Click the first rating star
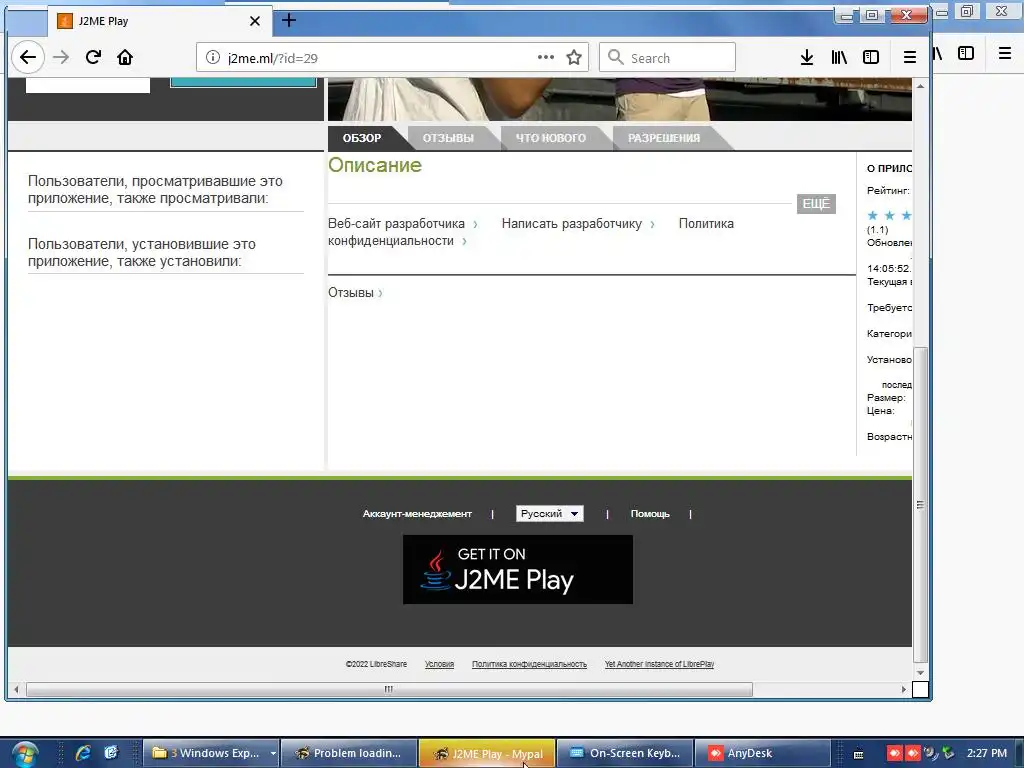Image resolution: width=1024 pixels, height=768 pixels. click(x=872, y=216)
